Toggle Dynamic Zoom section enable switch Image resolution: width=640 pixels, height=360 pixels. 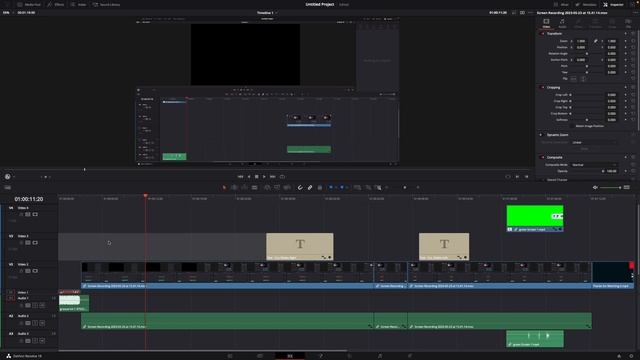[541, 135]
